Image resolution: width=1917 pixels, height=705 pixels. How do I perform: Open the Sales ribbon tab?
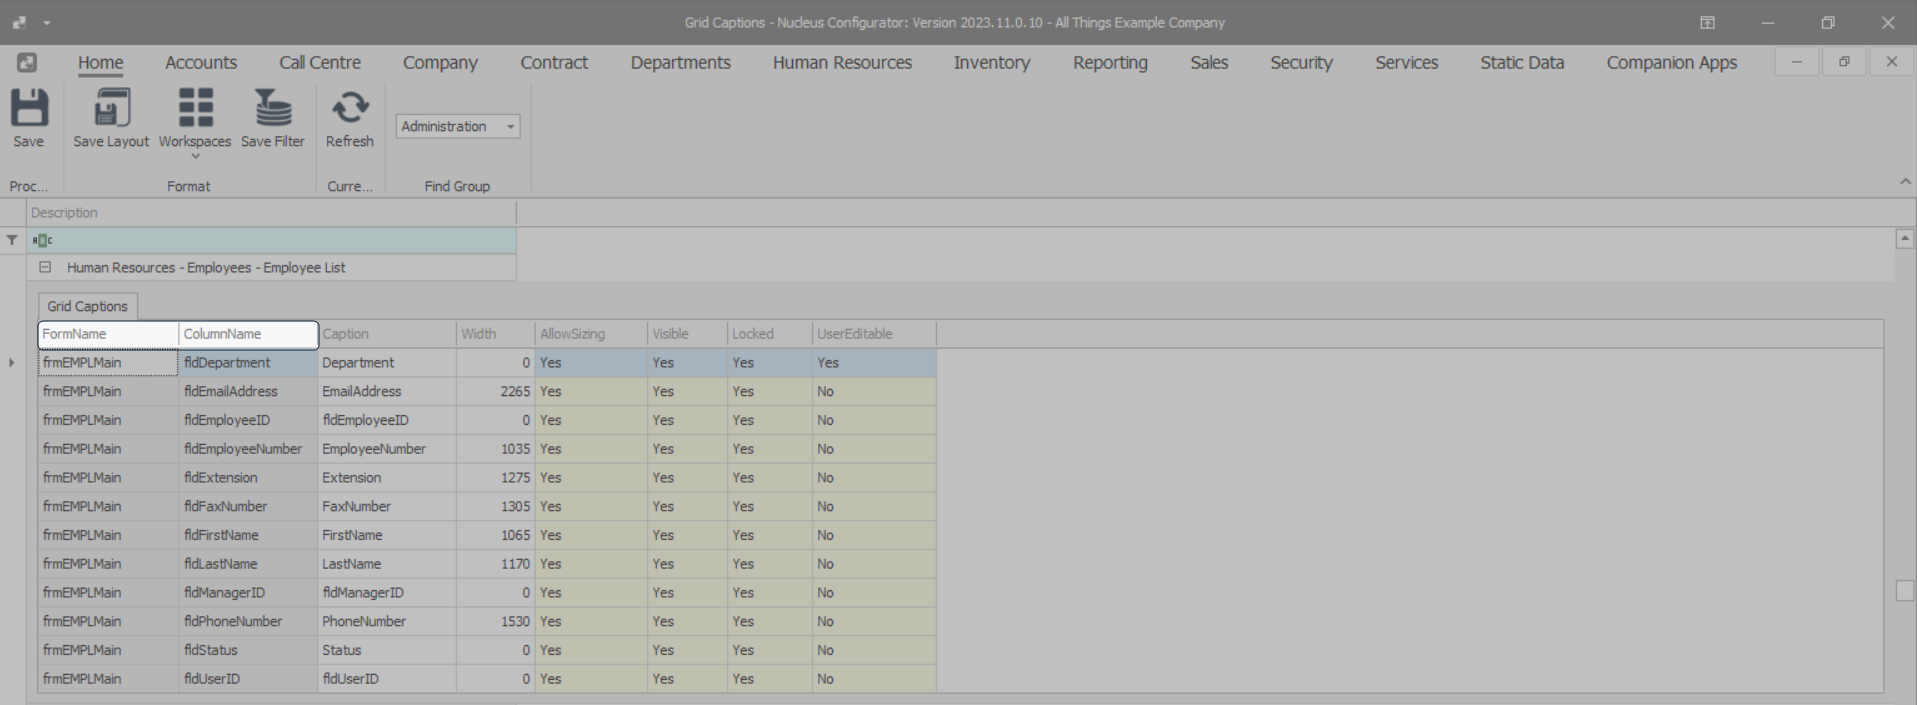(1209, 62)
